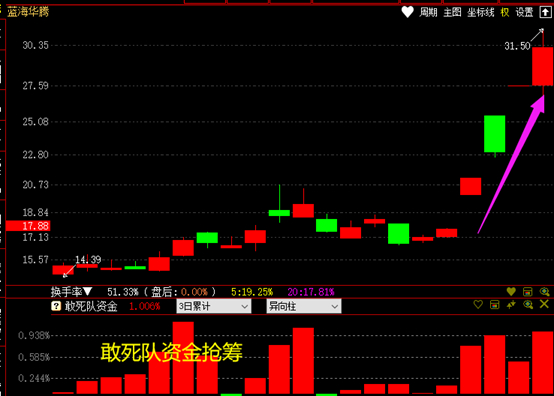Click indicator window icon in 敢死队资金 panel
The image size is (554, 396).
pyautogui.click(x=494, y=305)
